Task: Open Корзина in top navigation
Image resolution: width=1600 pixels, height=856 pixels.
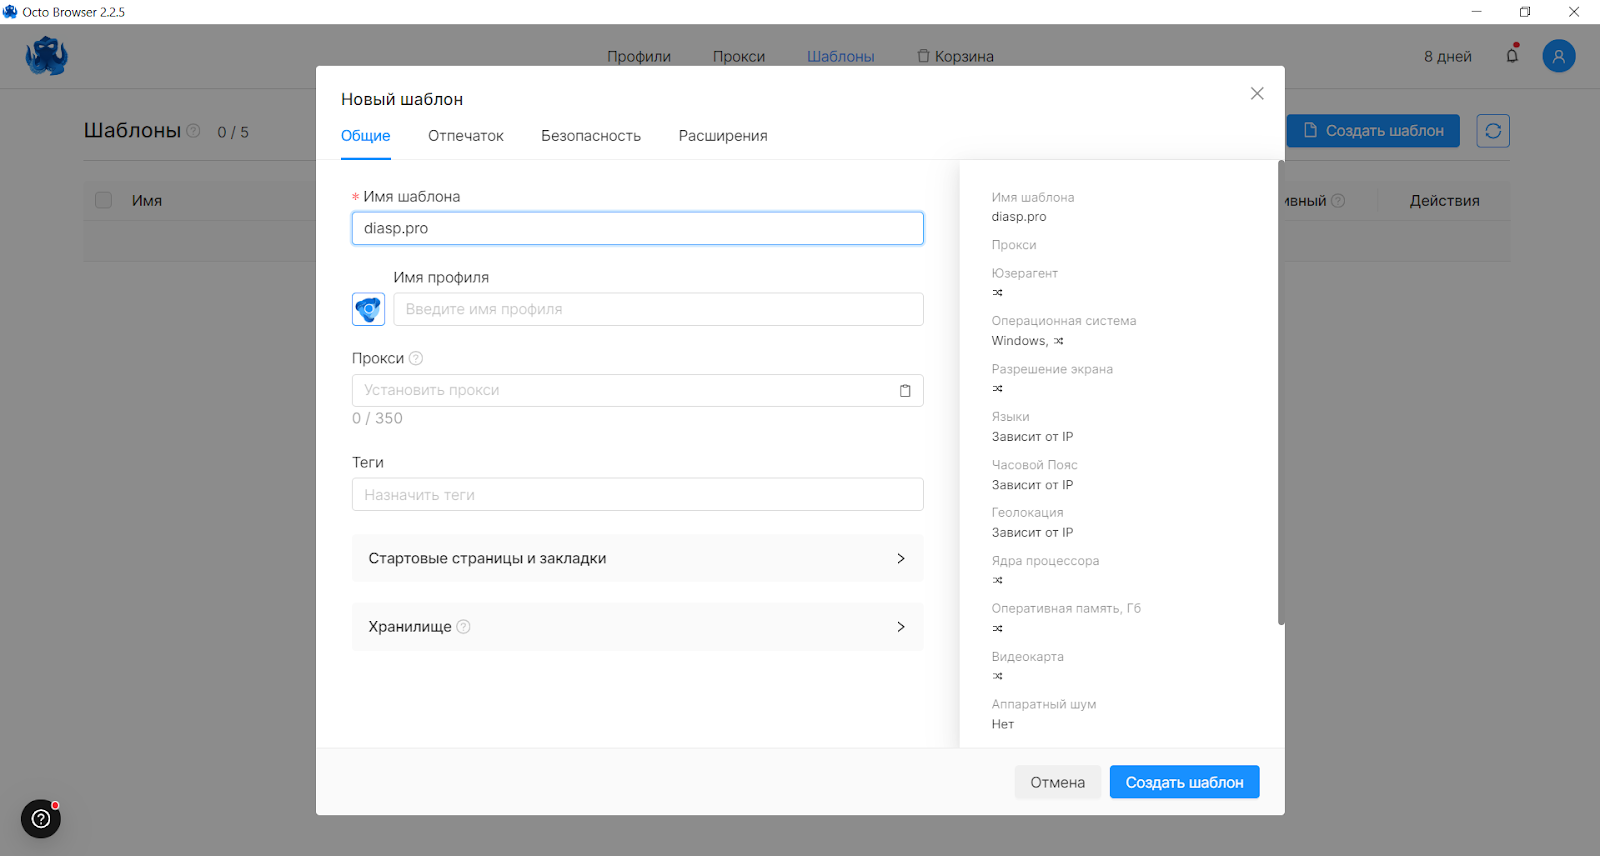Action: click(x=956, y=57)
